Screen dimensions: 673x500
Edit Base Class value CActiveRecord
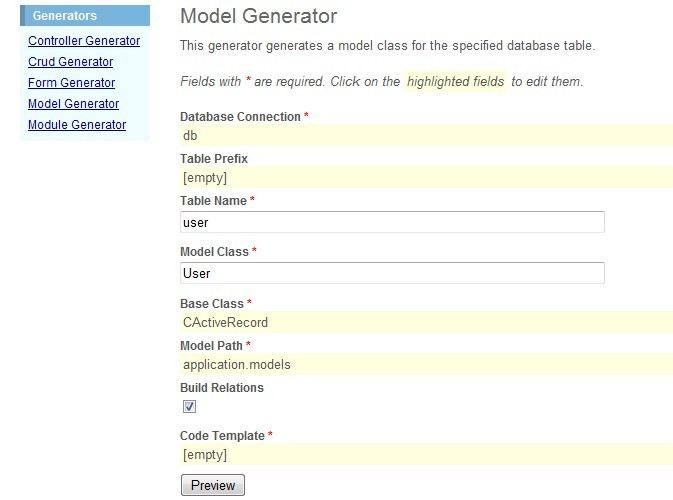tap(426, 322)
